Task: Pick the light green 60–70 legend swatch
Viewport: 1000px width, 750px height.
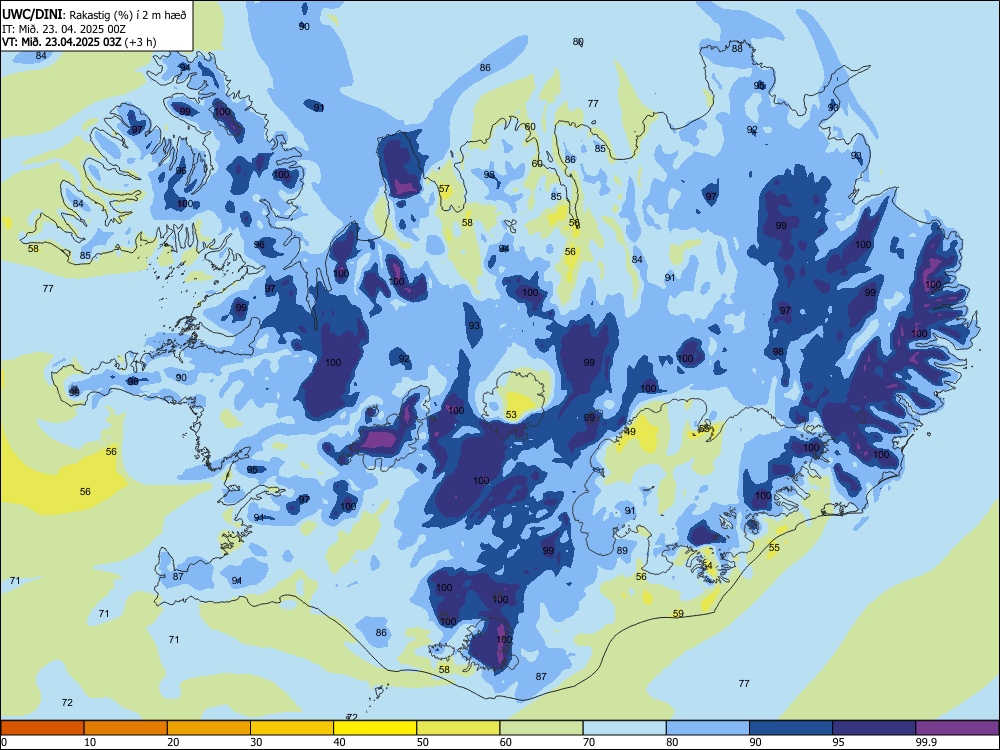Action: tap(541, 728)
